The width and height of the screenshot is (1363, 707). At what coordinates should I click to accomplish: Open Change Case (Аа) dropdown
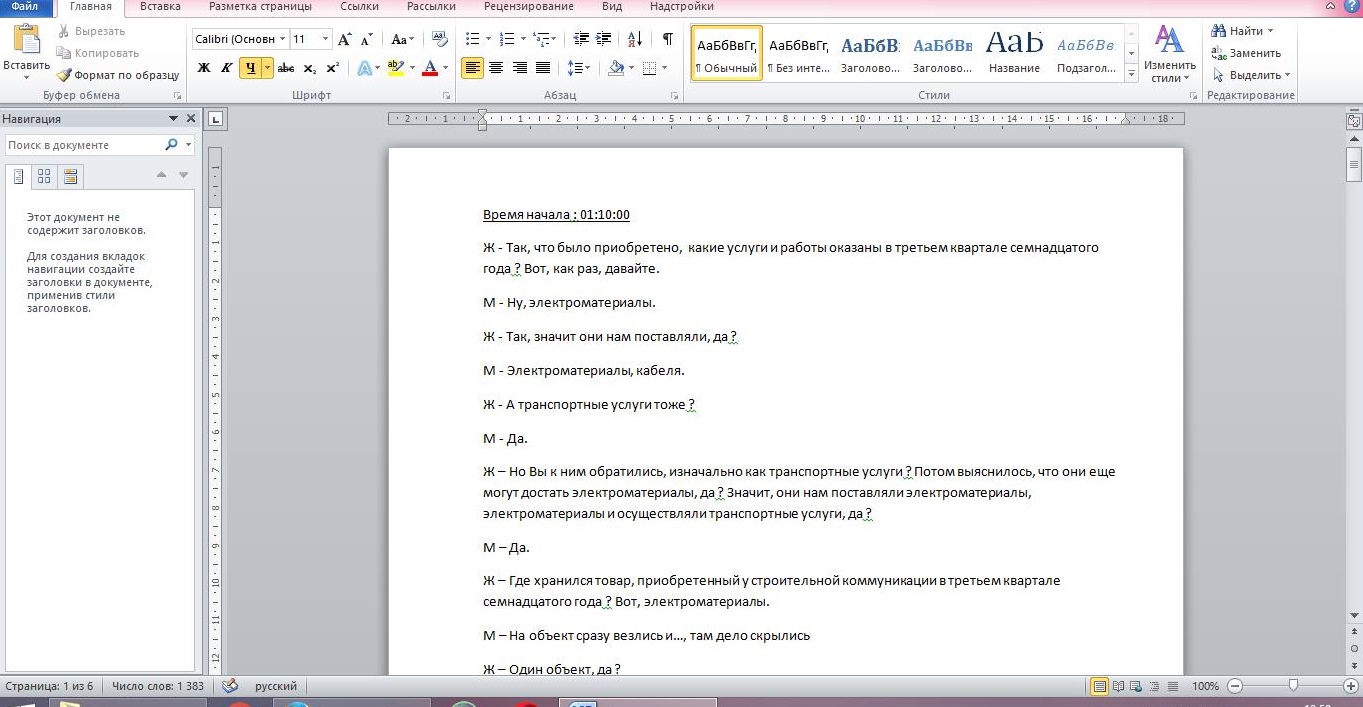402,40
